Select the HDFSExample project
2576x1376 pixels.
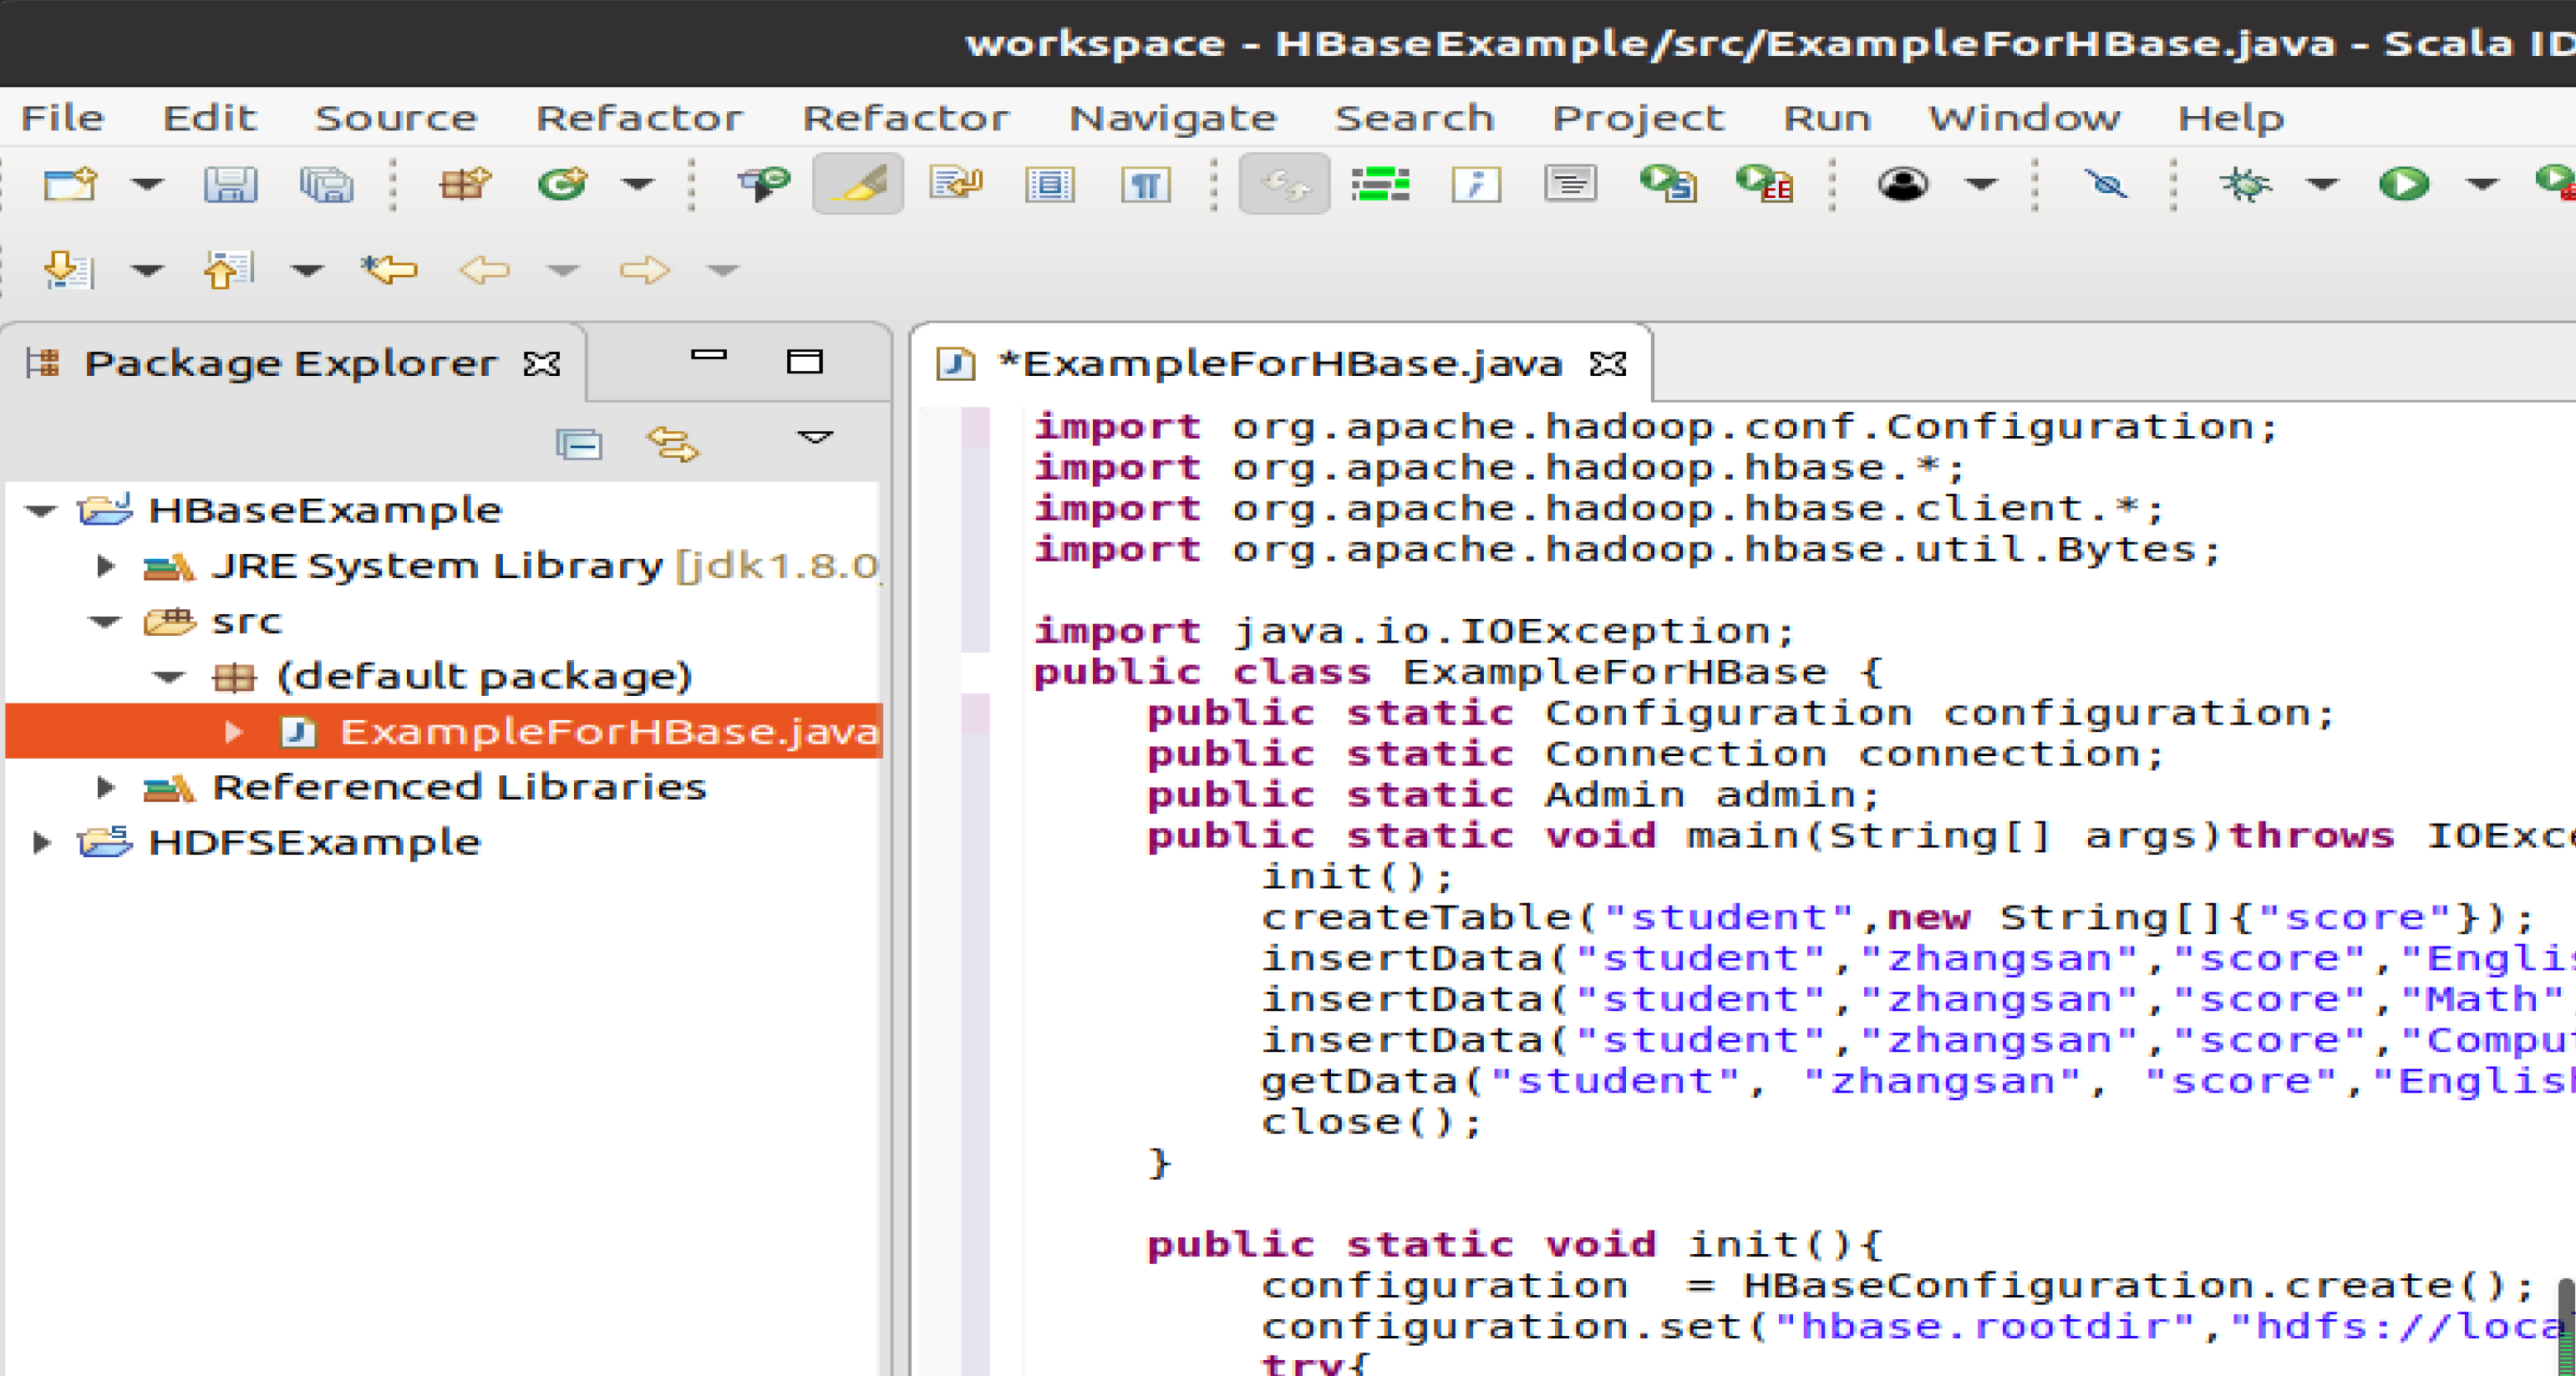pyautogui.click(x=314, y=843)
